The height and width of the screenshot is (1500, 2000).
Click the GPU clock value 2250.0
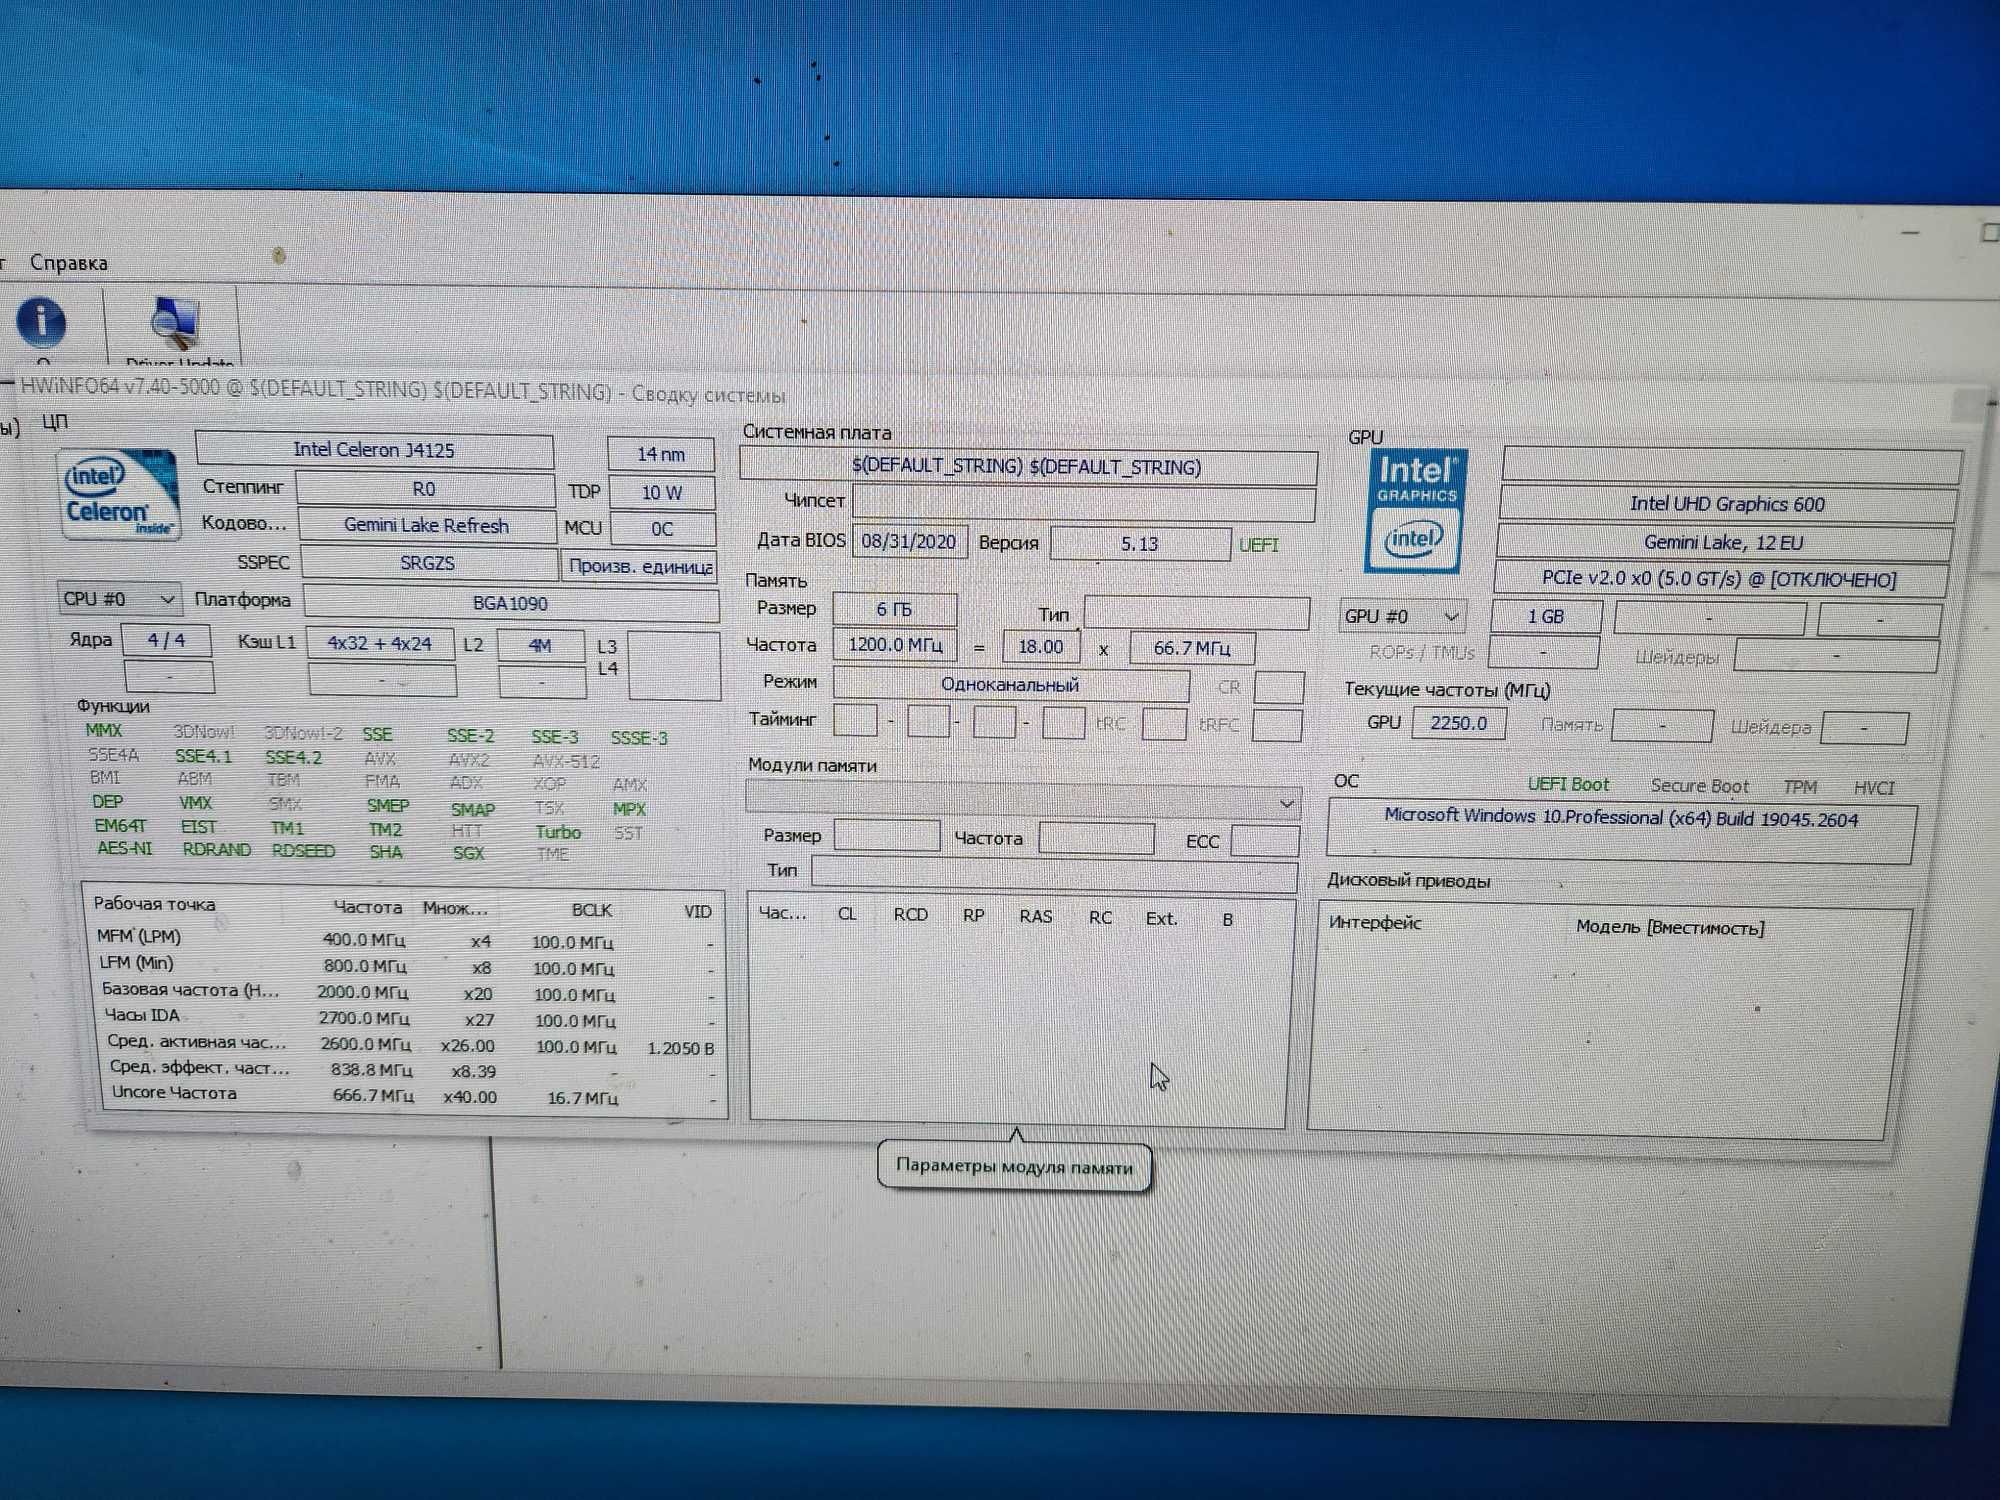tap(1459, 723)
